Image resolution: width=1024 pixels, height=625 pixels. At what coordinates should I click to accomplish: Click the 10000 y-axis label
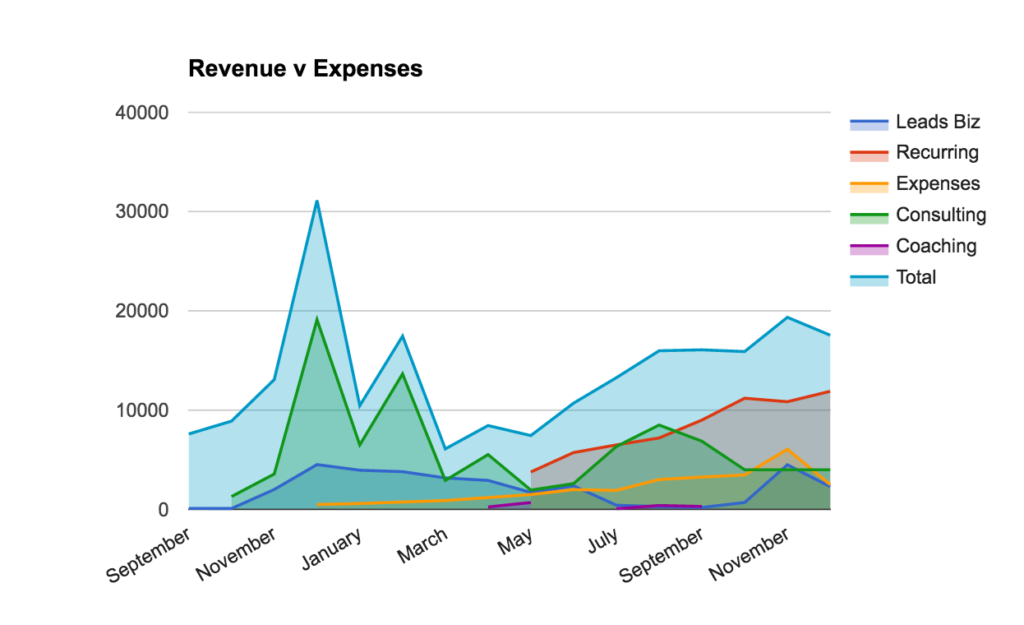pyautogui.click(x=142, y=411)
